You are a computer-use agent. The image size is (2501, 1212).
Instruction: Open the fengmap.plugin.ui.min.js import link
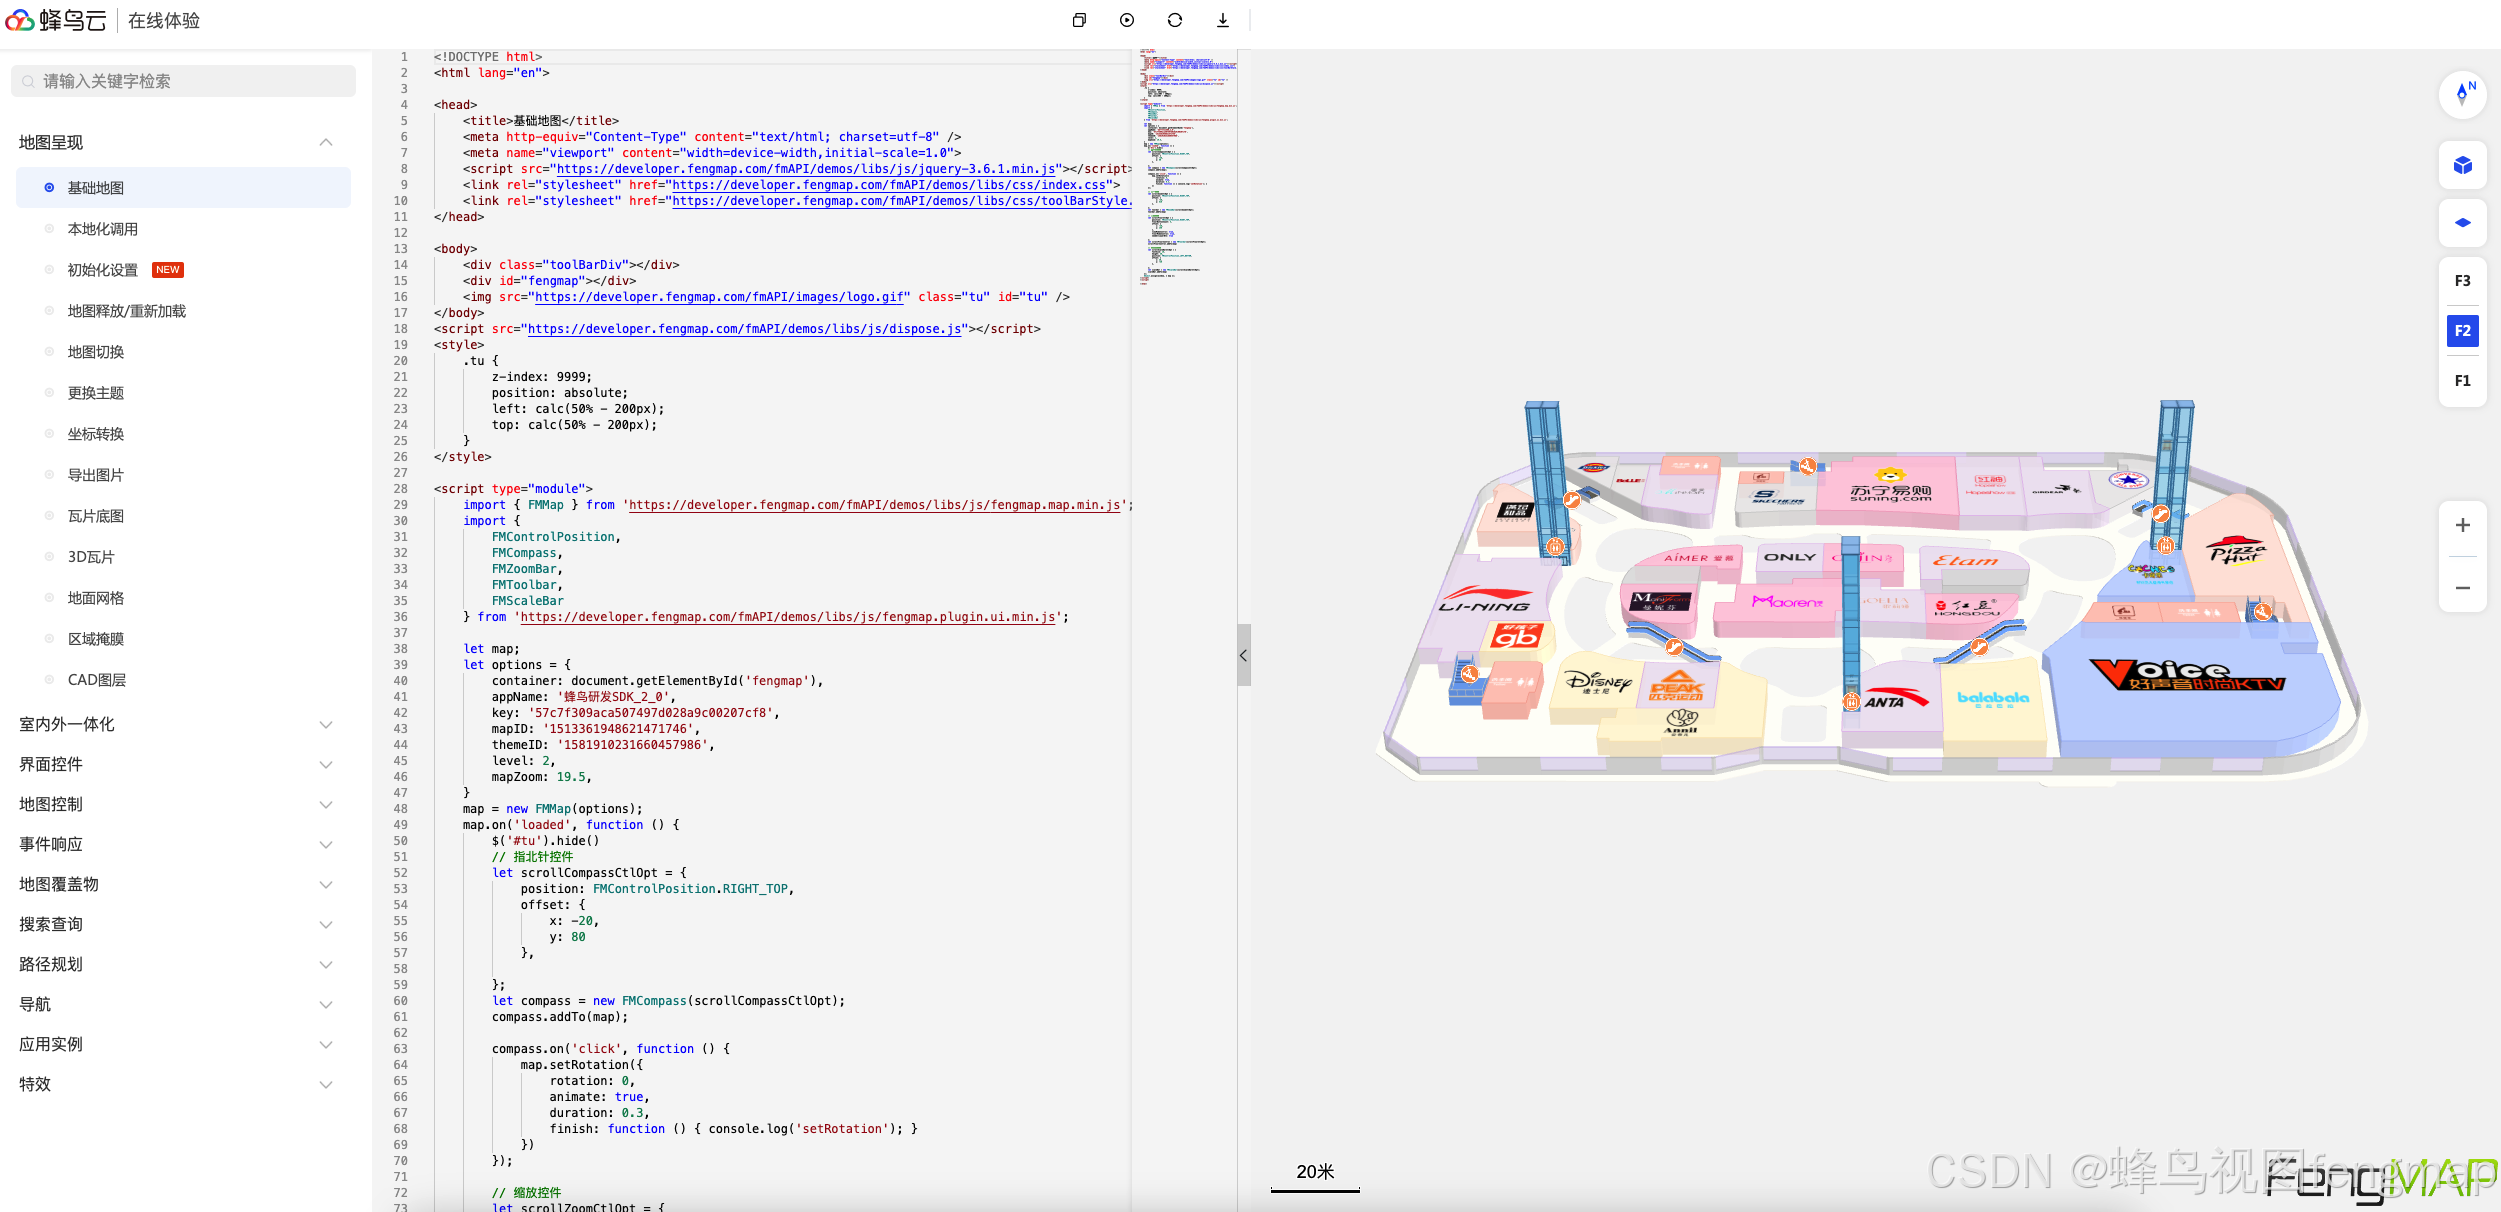(x=788, y=617)
